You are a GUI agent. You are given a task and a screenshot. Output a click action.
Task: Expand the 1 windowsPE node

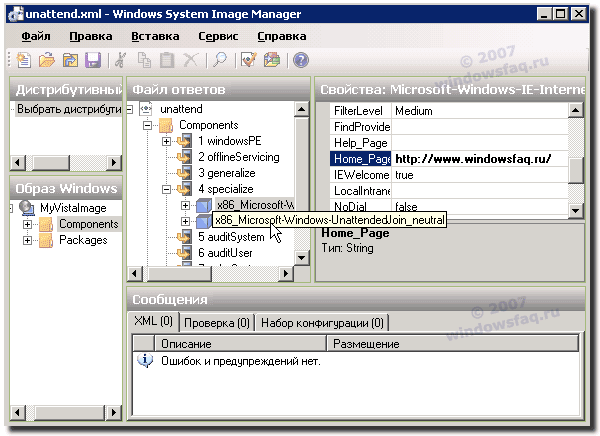click(166, 141)
